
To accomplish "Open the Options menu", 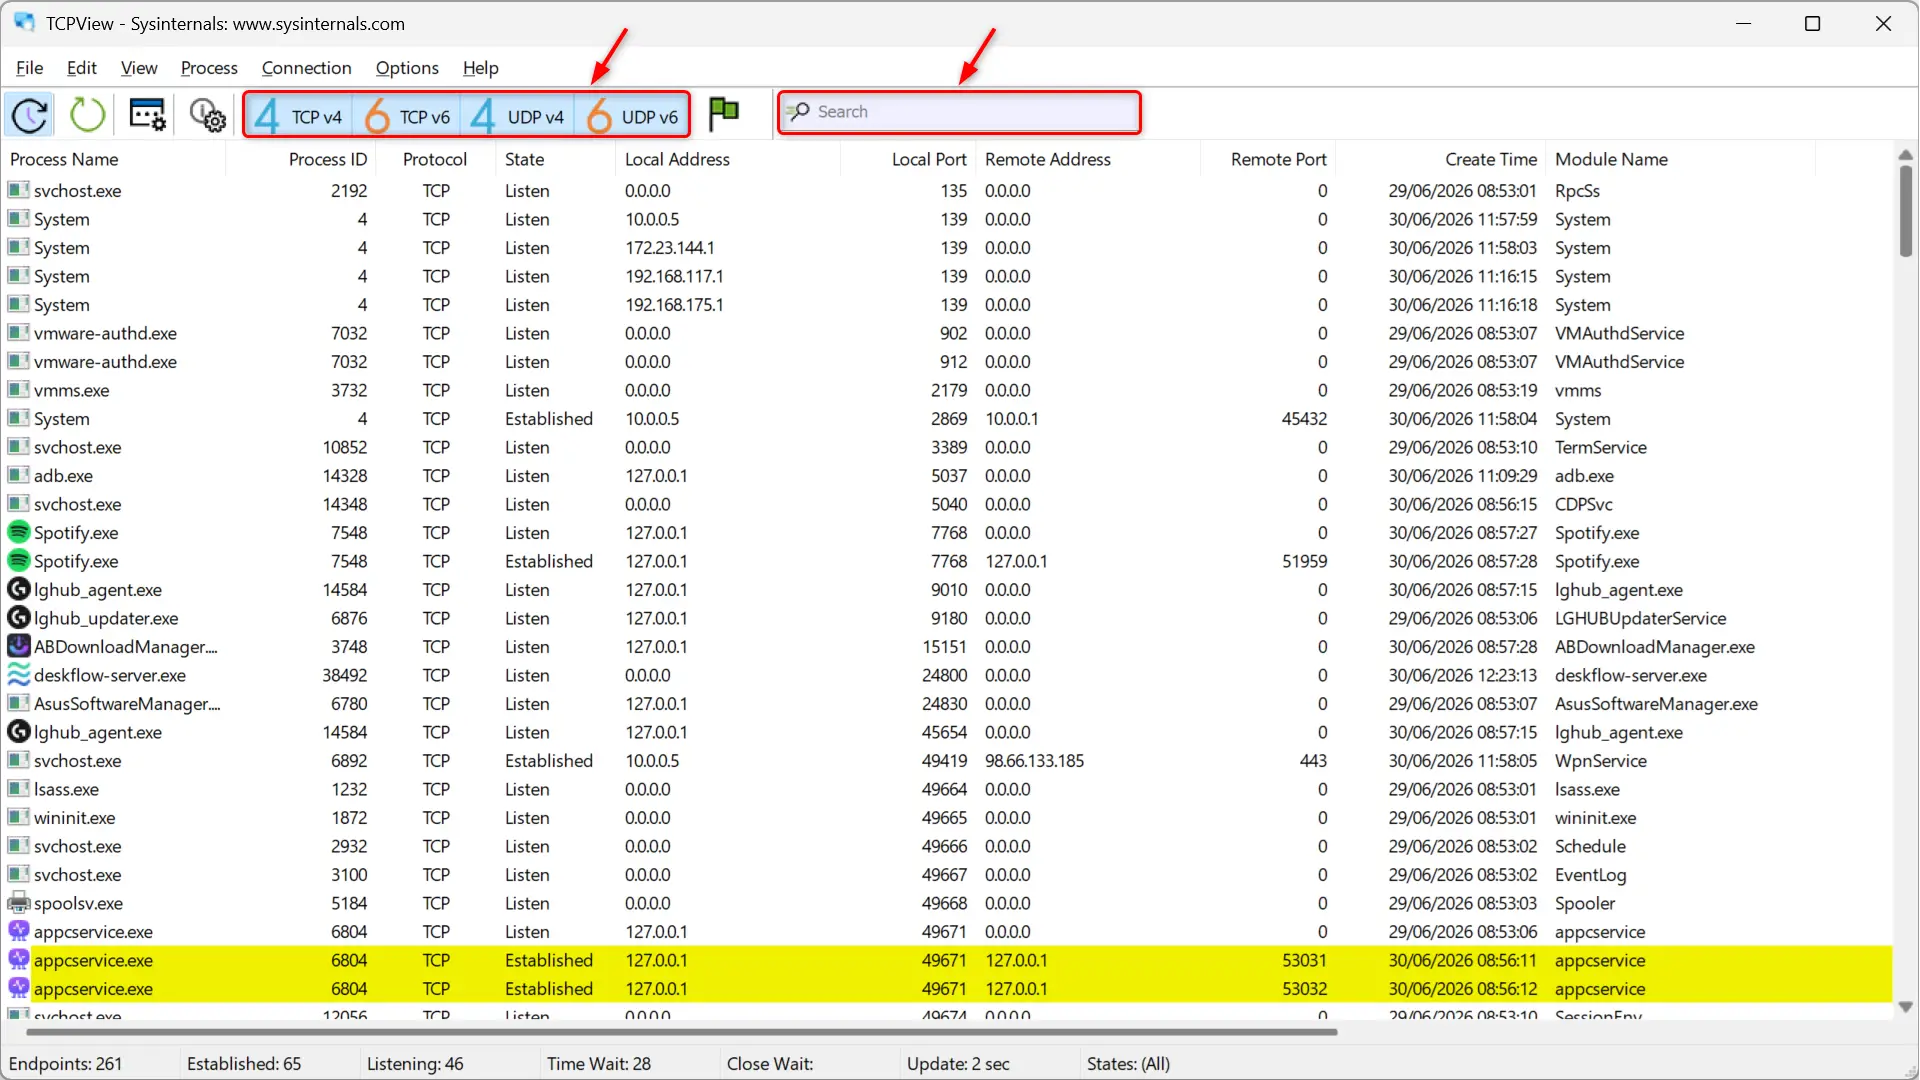I will point(407,68).
